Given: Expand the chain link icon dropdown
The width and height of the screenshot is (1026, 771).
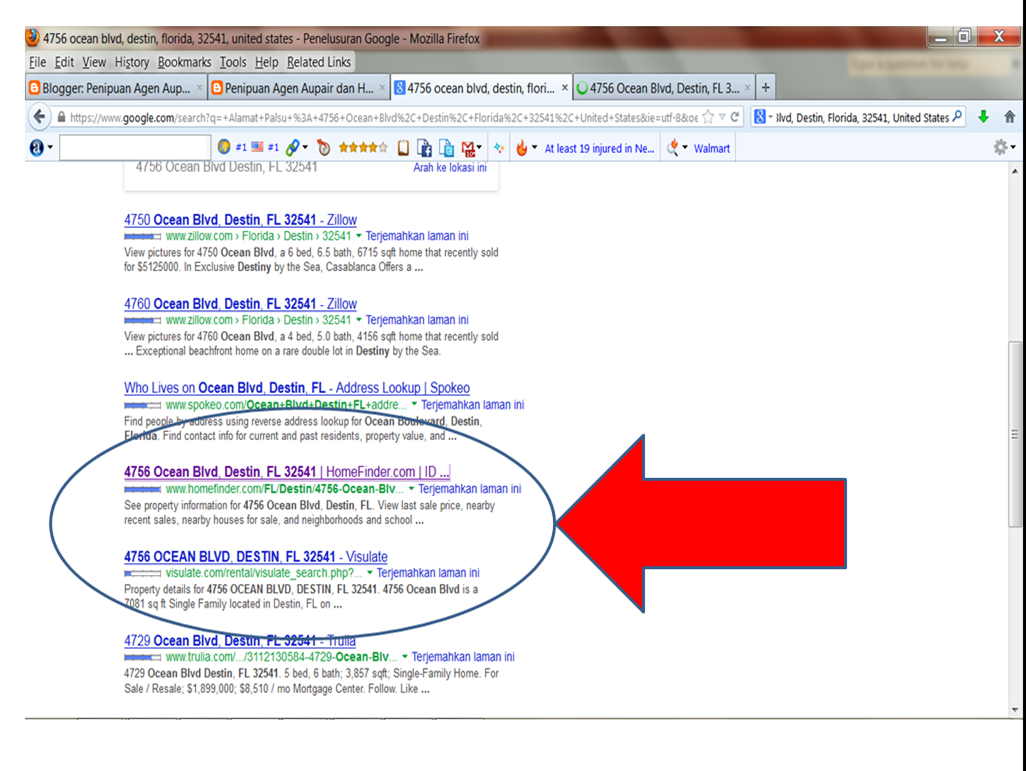Looking at the screenshot, I should tap(305, 147).
